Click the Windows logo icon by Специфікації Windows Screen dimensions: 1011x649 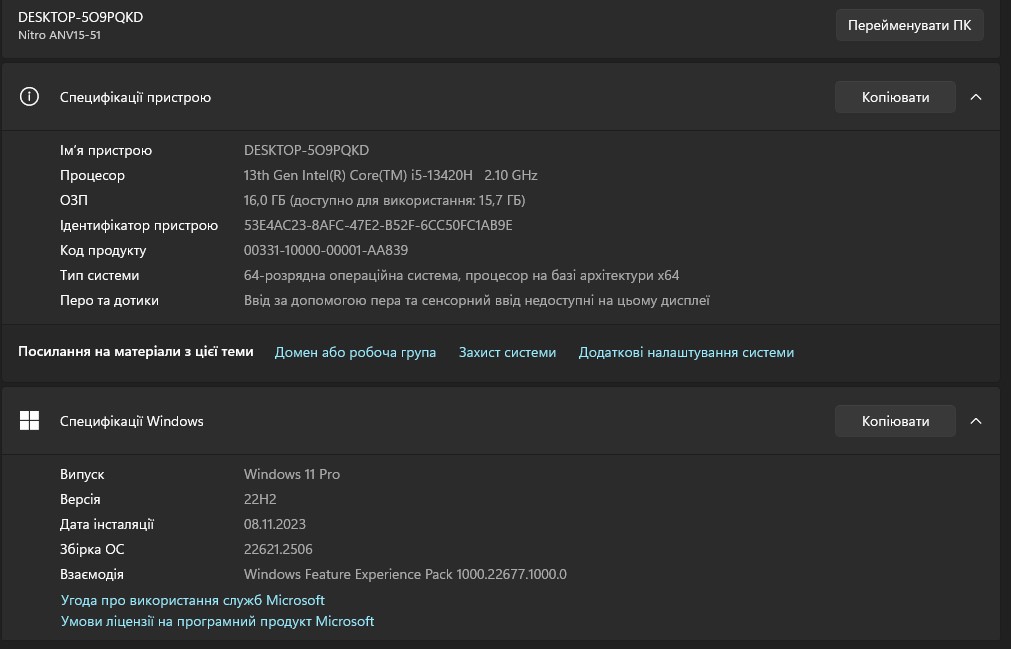[30, 421]
